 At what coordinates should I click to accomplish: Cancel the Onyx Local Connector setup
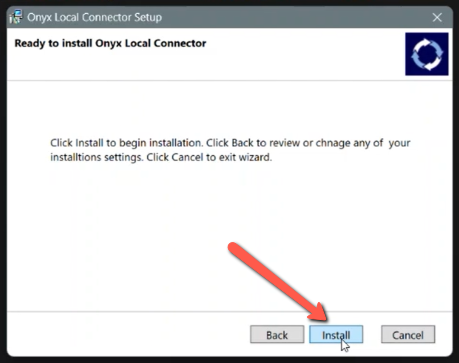(408, 334)
